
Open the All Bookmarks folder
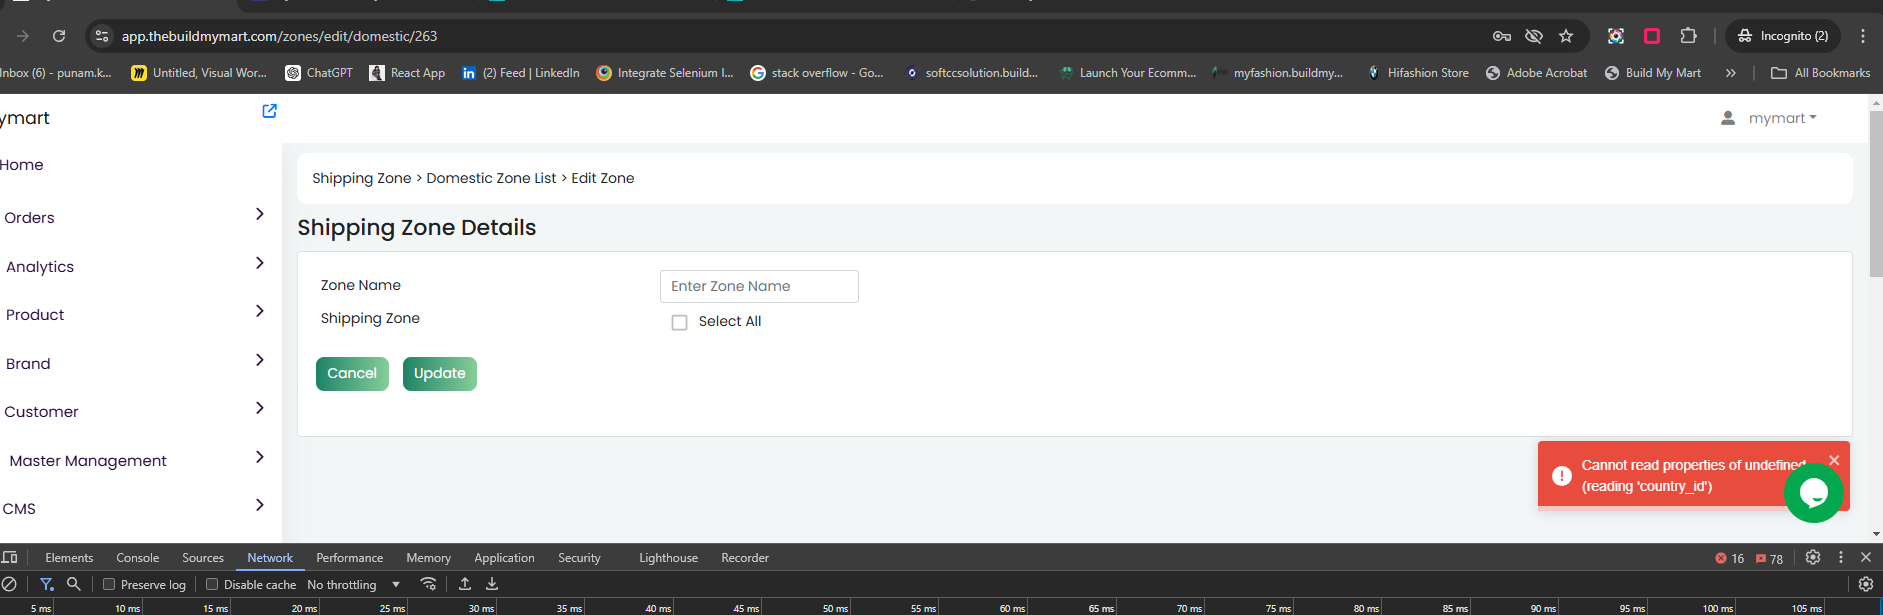click(x=1820, y=73)
